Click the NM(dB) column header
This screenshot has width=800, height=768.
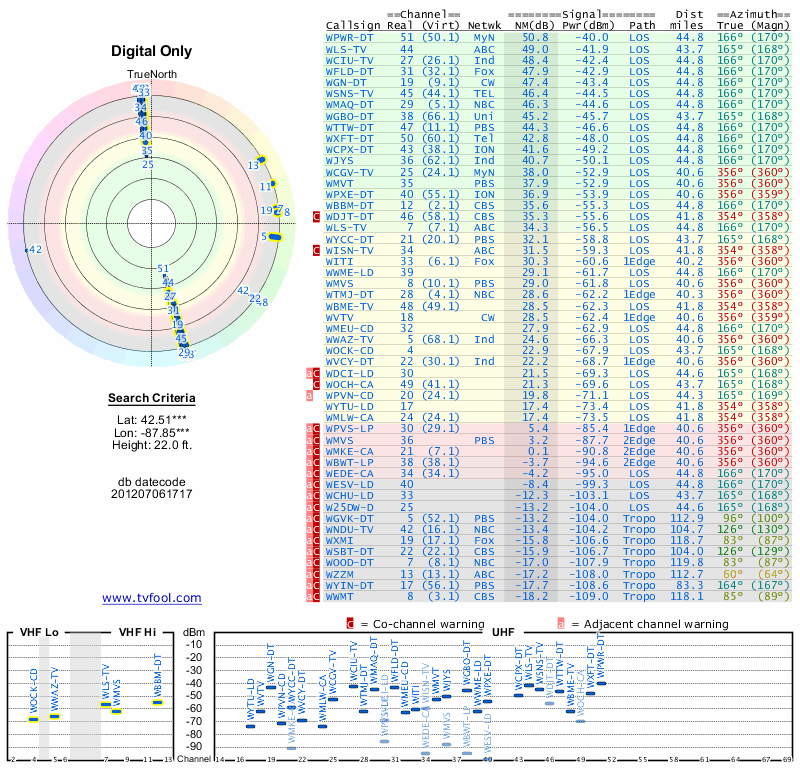coord(531,26)
